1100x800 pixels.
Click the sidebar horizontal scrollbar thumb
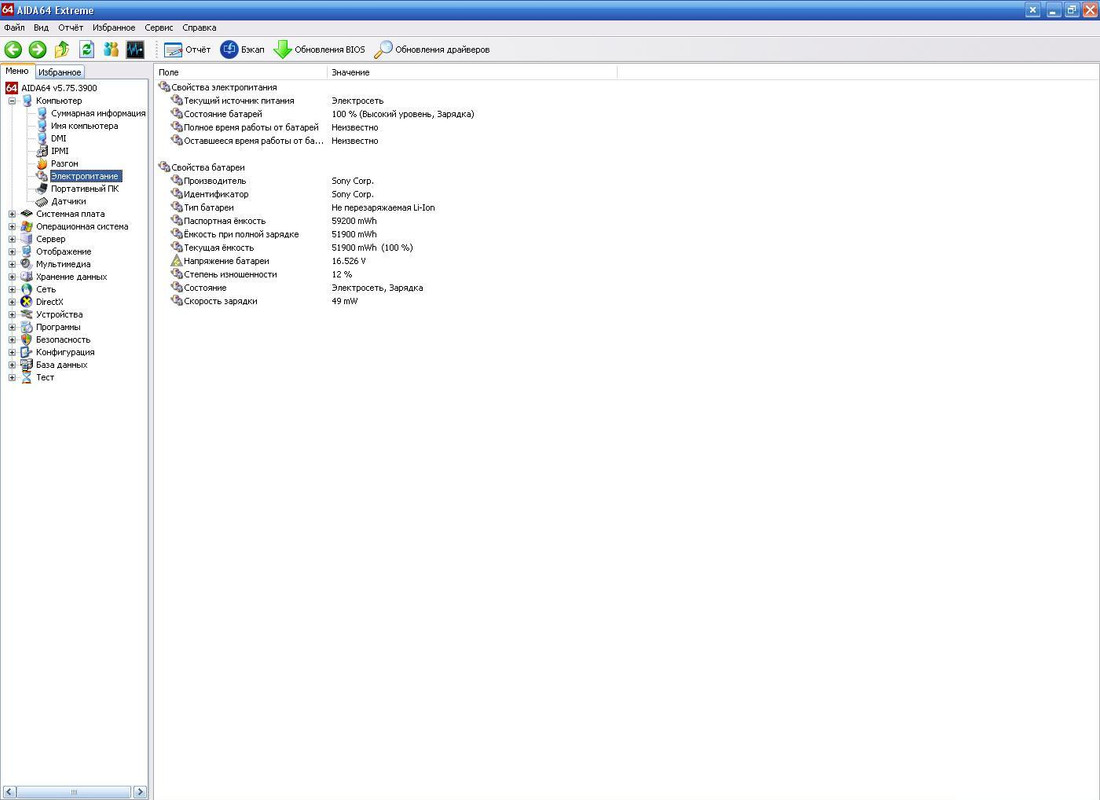click(x=74, y=792)
